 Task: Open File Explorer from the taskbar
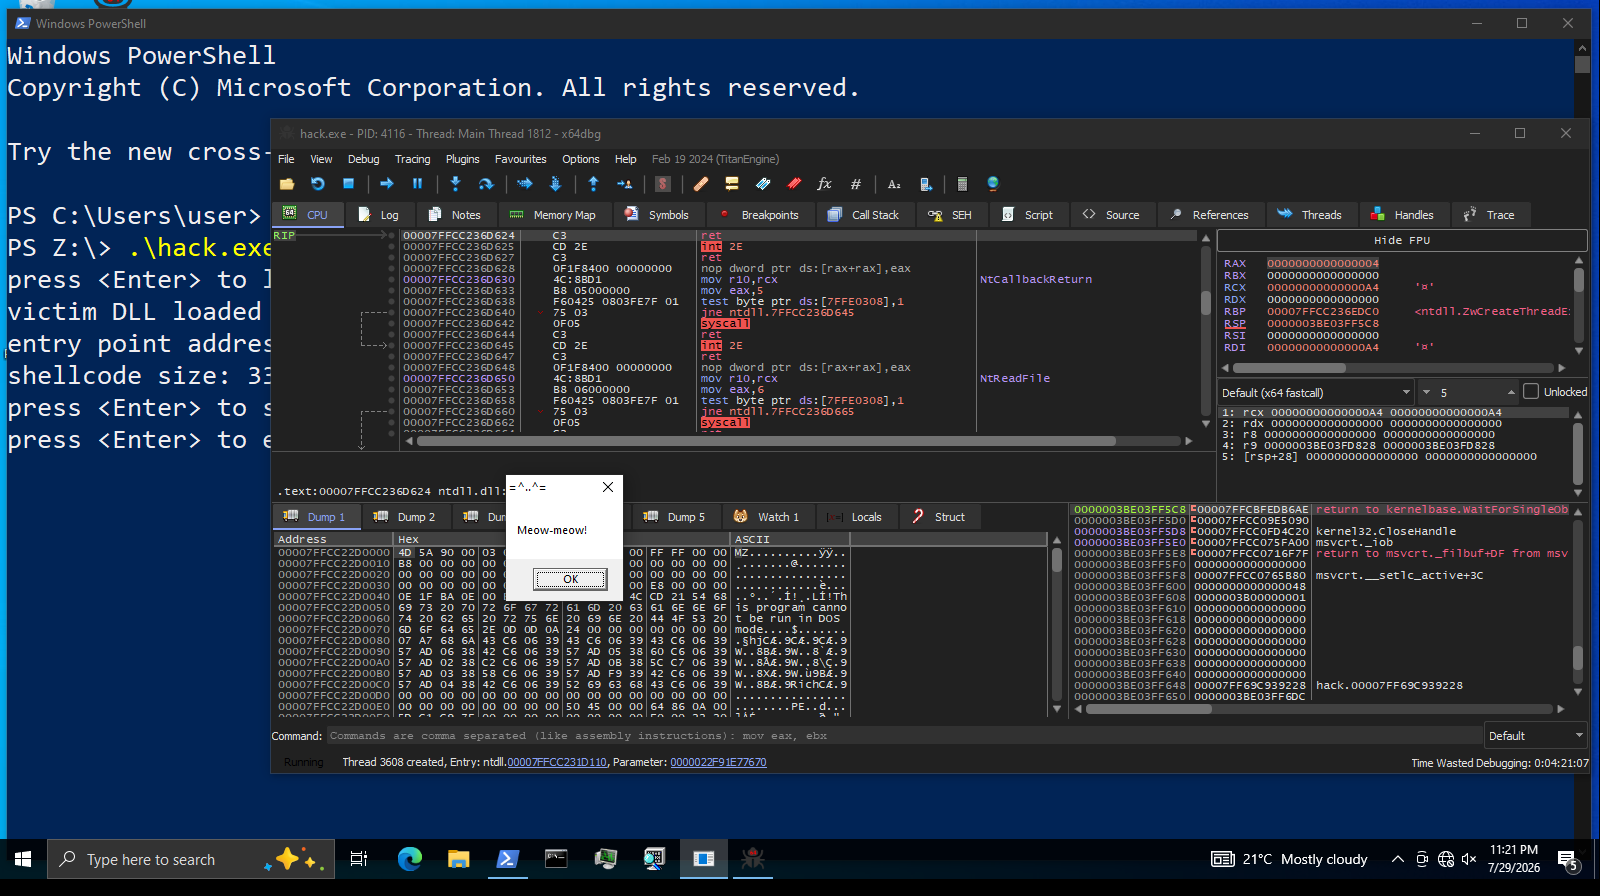(x=458, y=859)
